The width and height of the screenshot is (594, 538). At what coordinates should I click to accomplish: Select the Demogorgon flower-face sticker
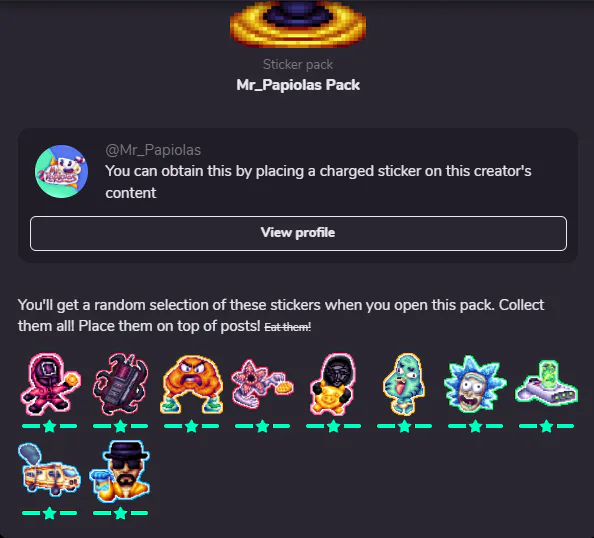pos(262,385)
